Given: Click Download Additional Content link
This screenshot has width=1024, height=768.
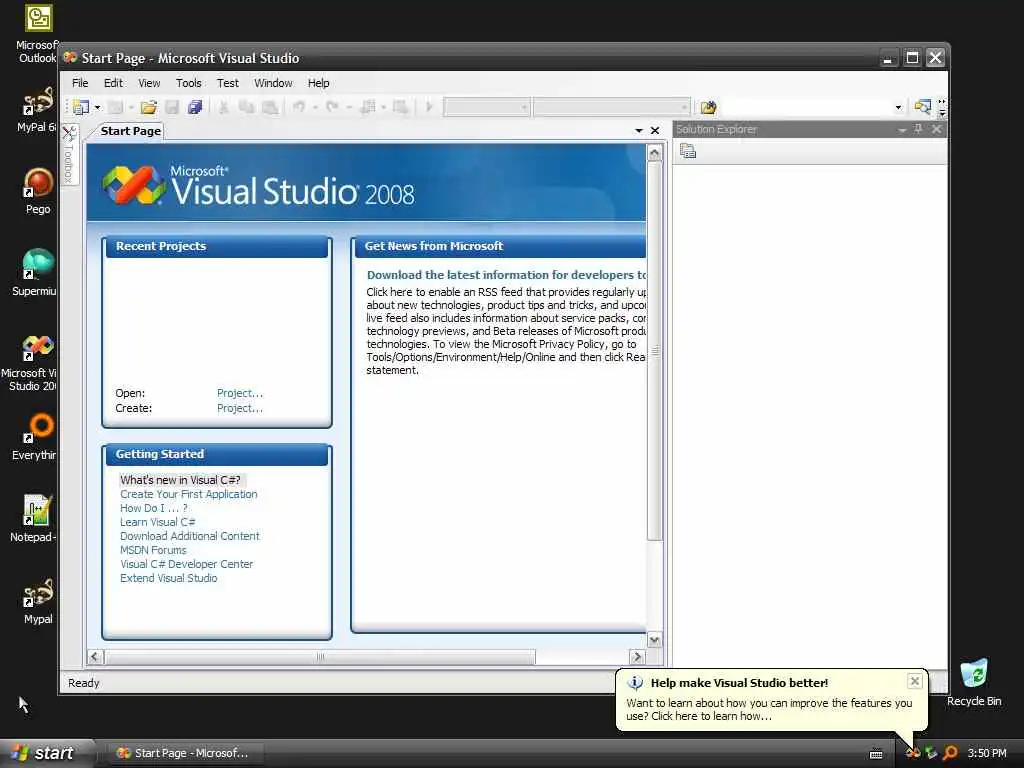Looking at the screenshot, I should click(x=189, y=536).
